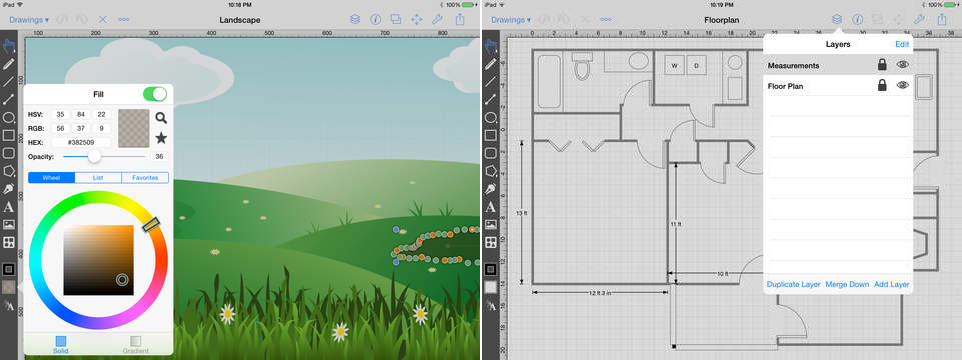The height and width of the screenshot is (360, 962).
Task: Open the layers icon in Landscape window
Action: point(355,20)
